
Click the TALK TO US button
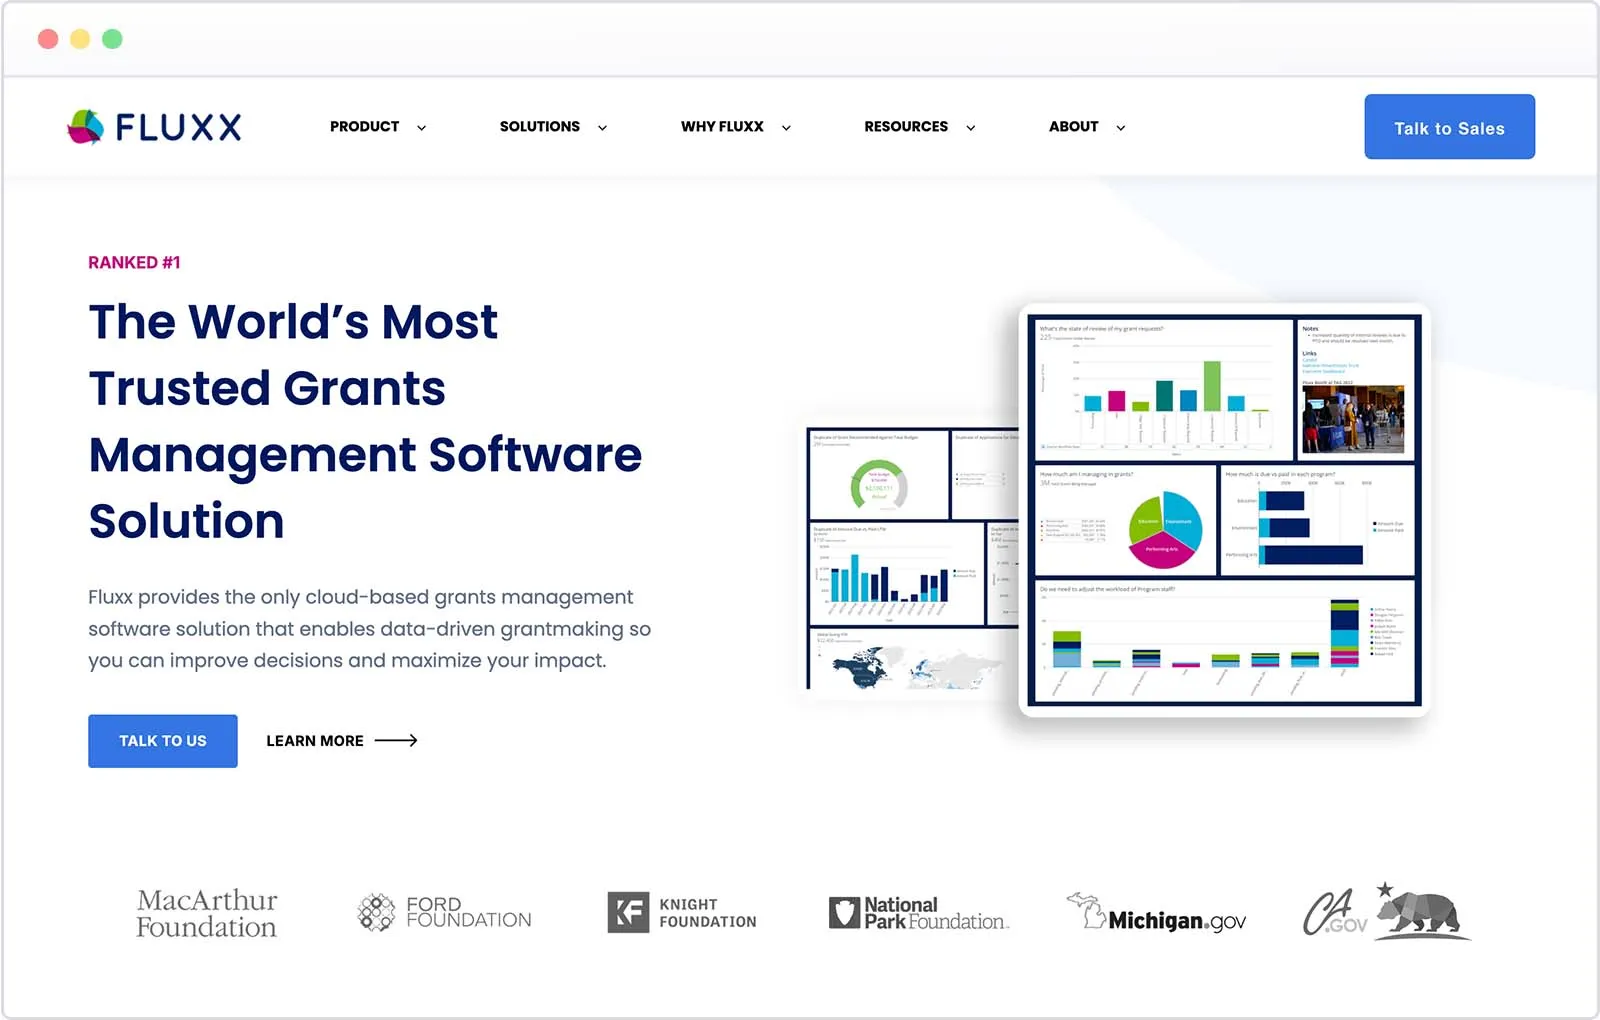(x=163, y=741)
